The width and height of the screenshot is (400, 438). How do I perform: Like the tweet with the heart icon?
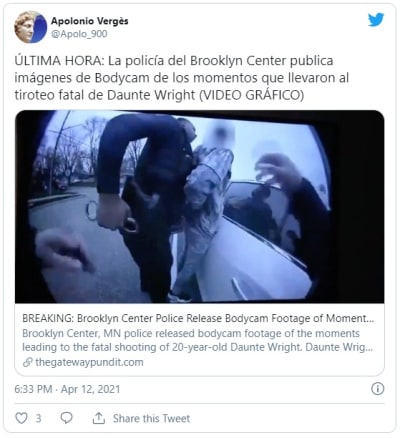(x=22, y=418)
